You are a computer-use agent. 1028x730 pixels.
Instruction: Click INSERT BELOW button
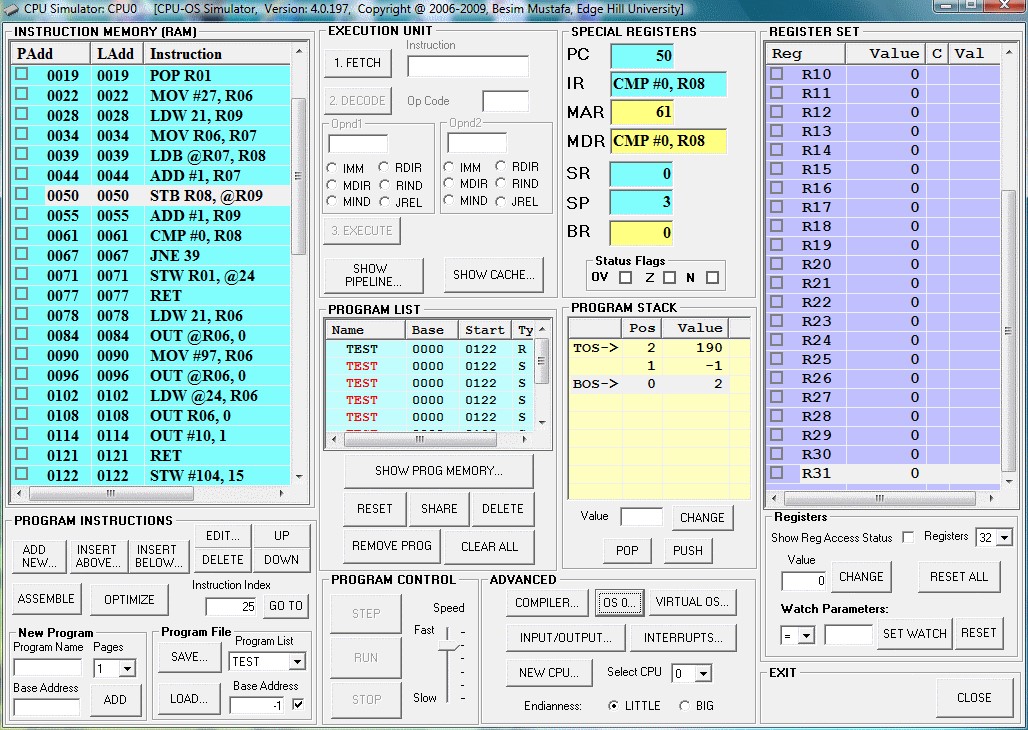tap(158, 556)
